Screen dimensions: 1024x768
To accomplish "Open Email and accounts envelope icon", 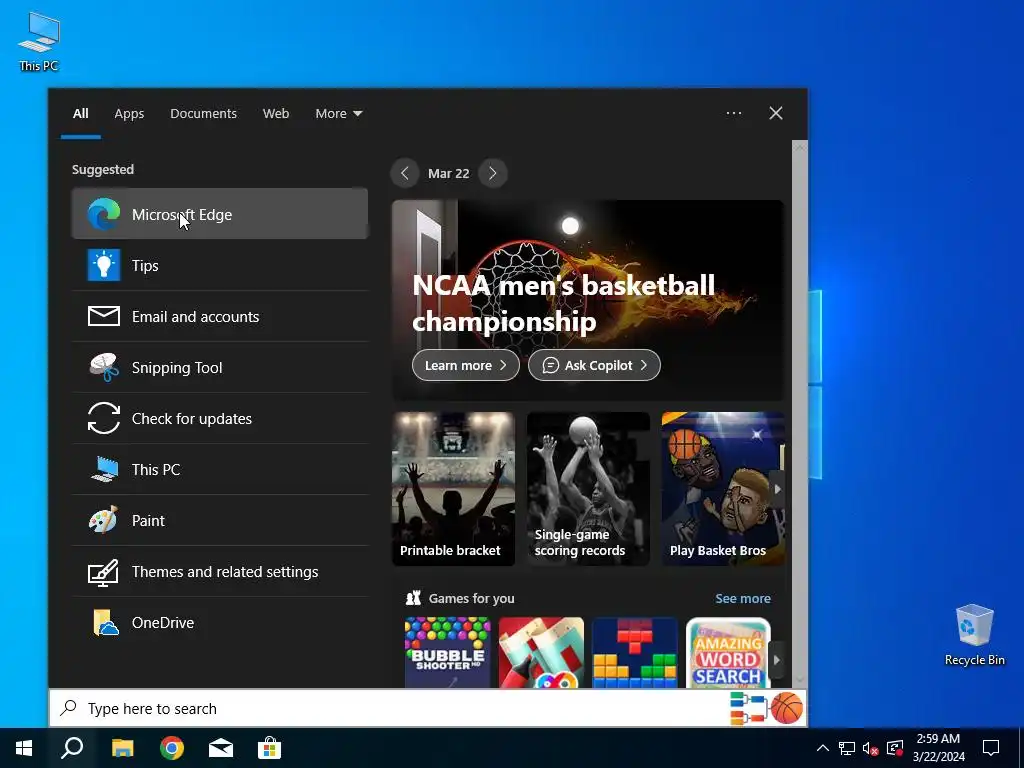I will (x=104, y=316).
